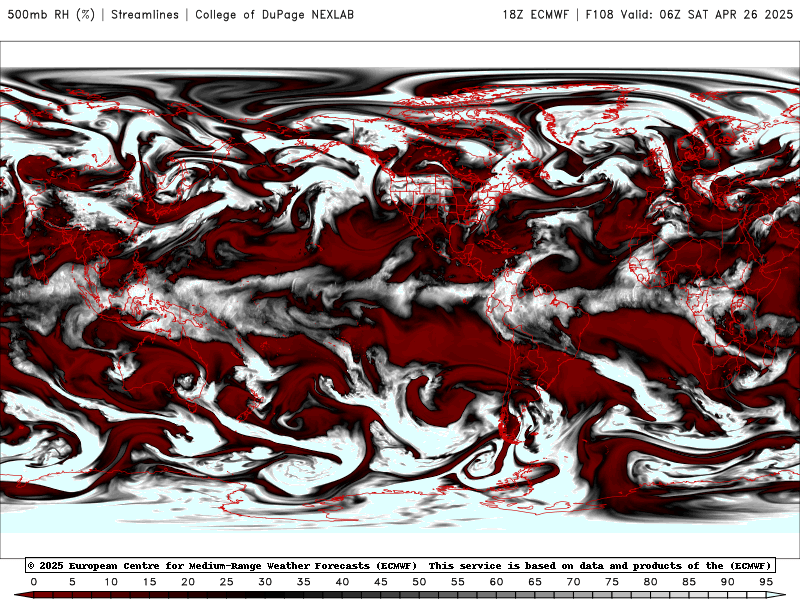Click the "55" label on the color scale
800x600 pixels.
[458, 582]
